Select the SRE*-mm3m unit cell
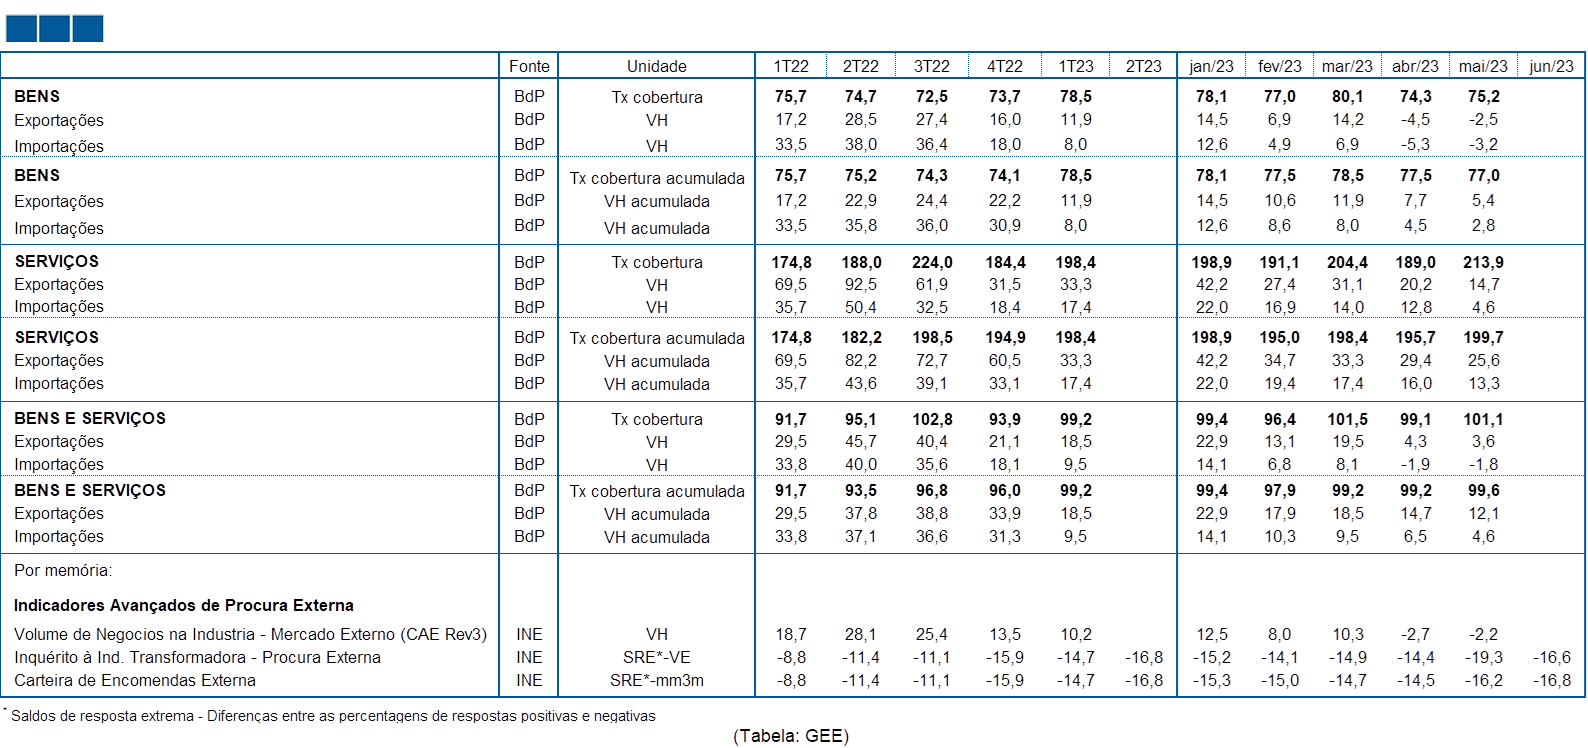This screenshot has height=748, width=1588. pos(657,680)
